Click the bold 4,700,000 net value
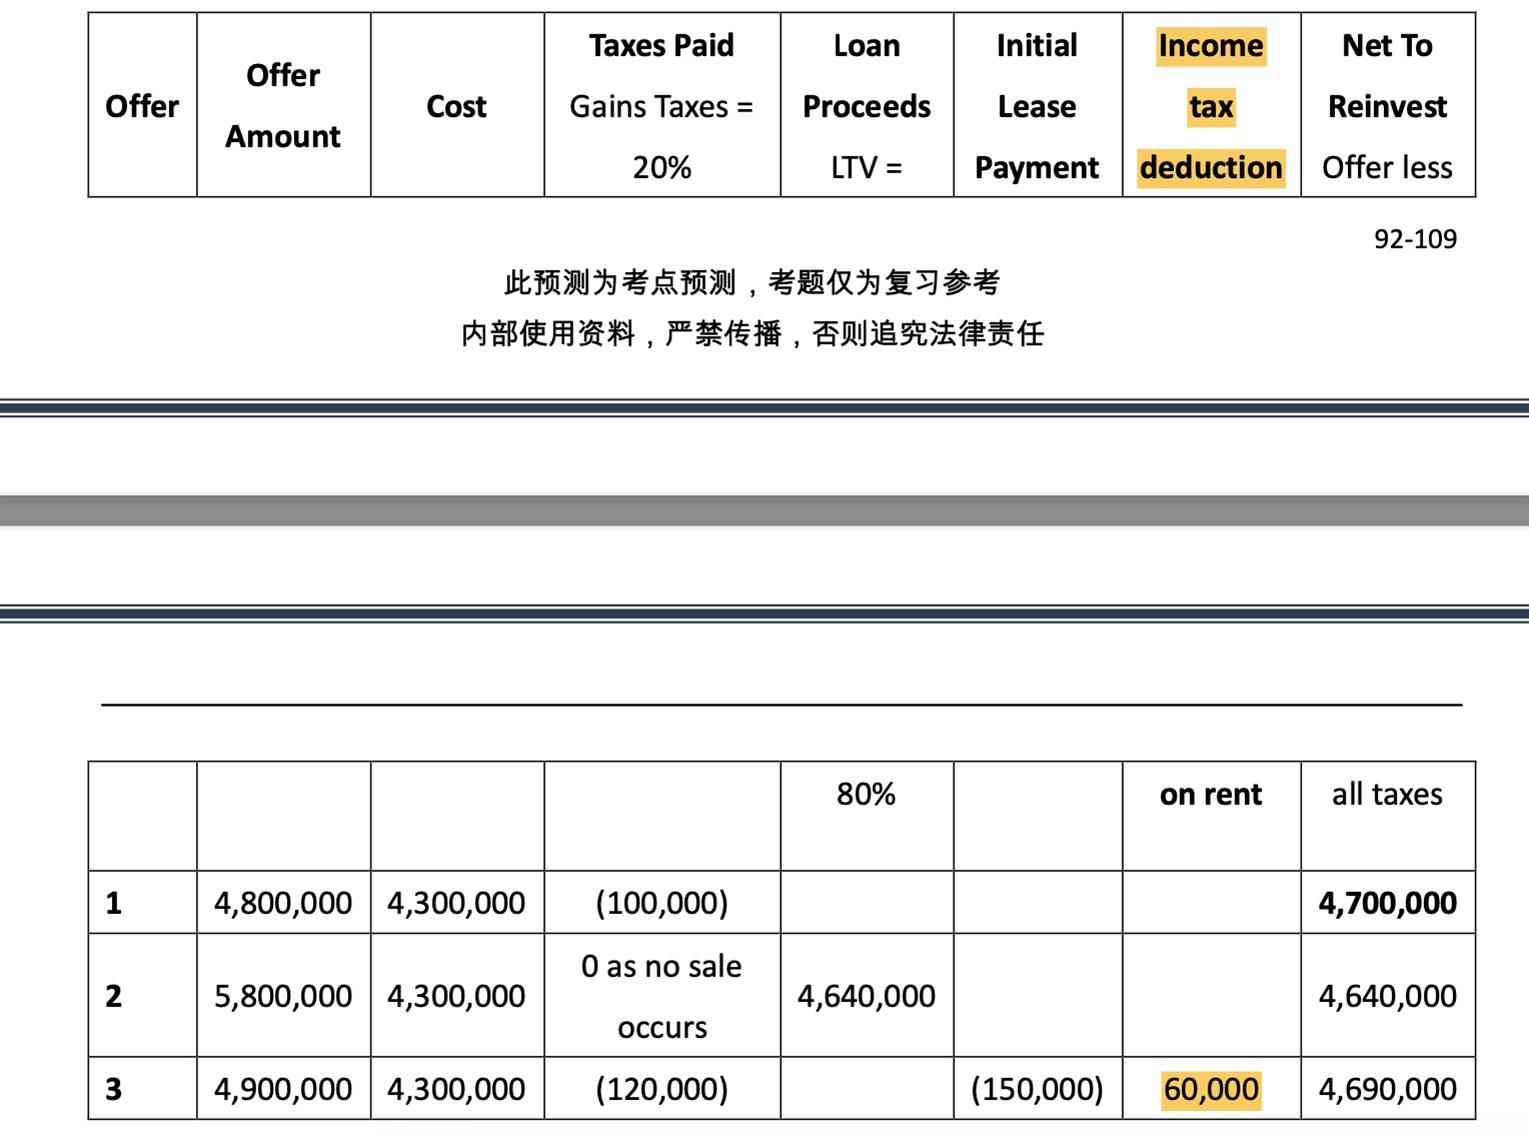This screenshot has height=1138, width=1529. pyautogui.click(x=1387, y=903)
